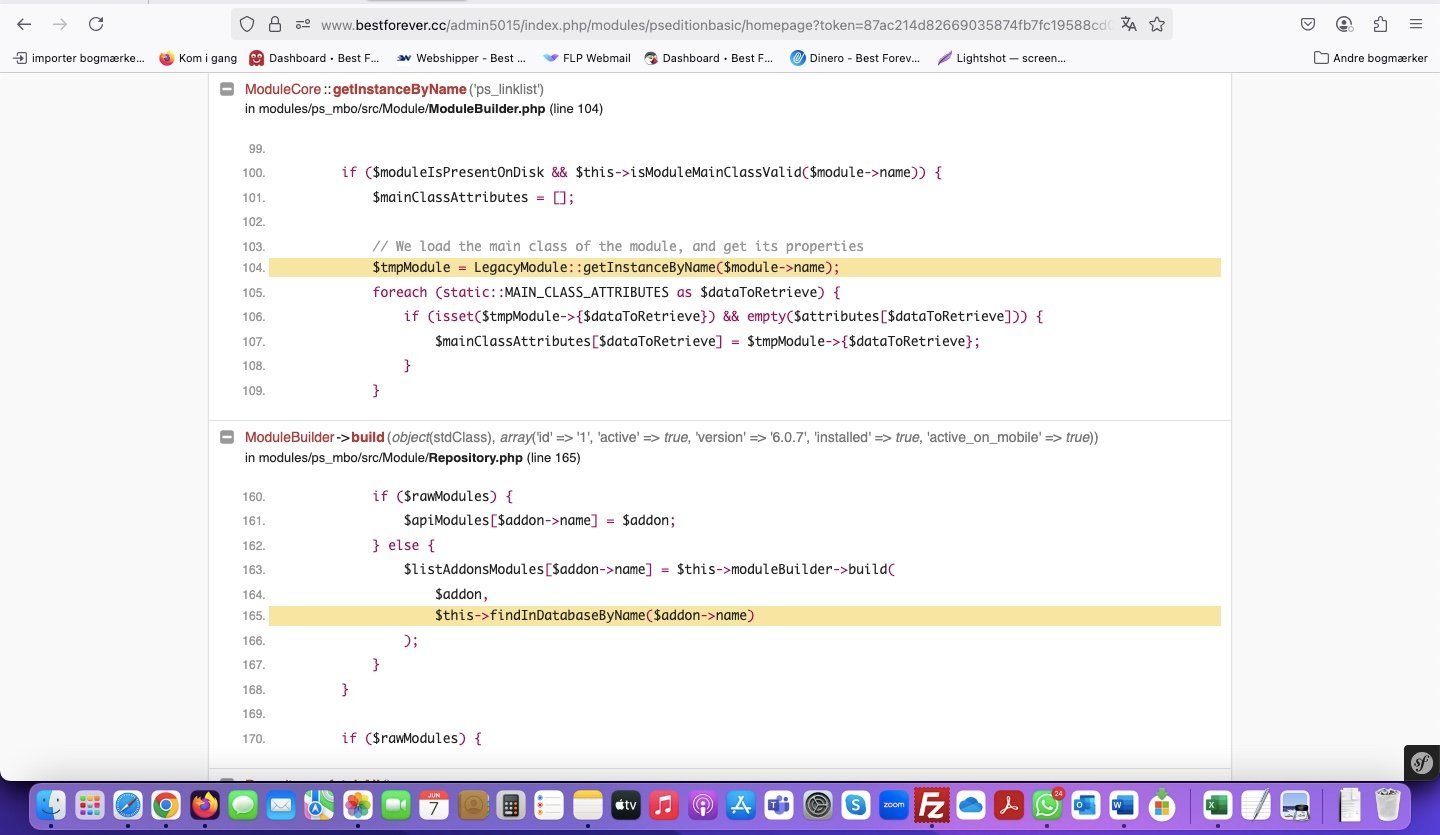Image resolution: width=1440 pixels, height=835 pixels.
Task: Open the Trash in the Dock
Action: (1388, 805)
